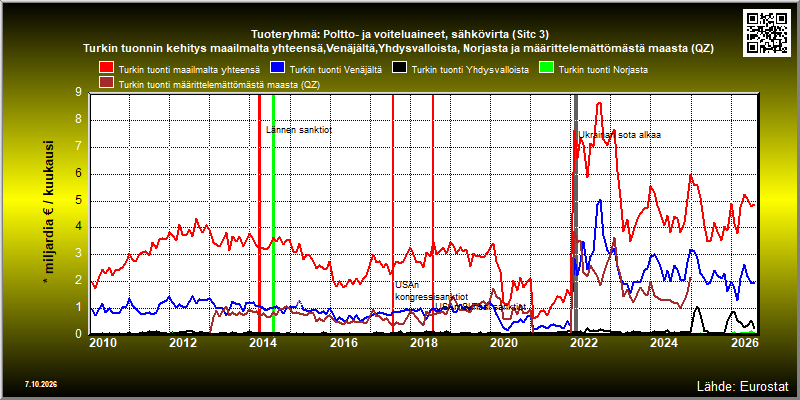Click the QR code image
800x400 pixels.
pos(766,32)
